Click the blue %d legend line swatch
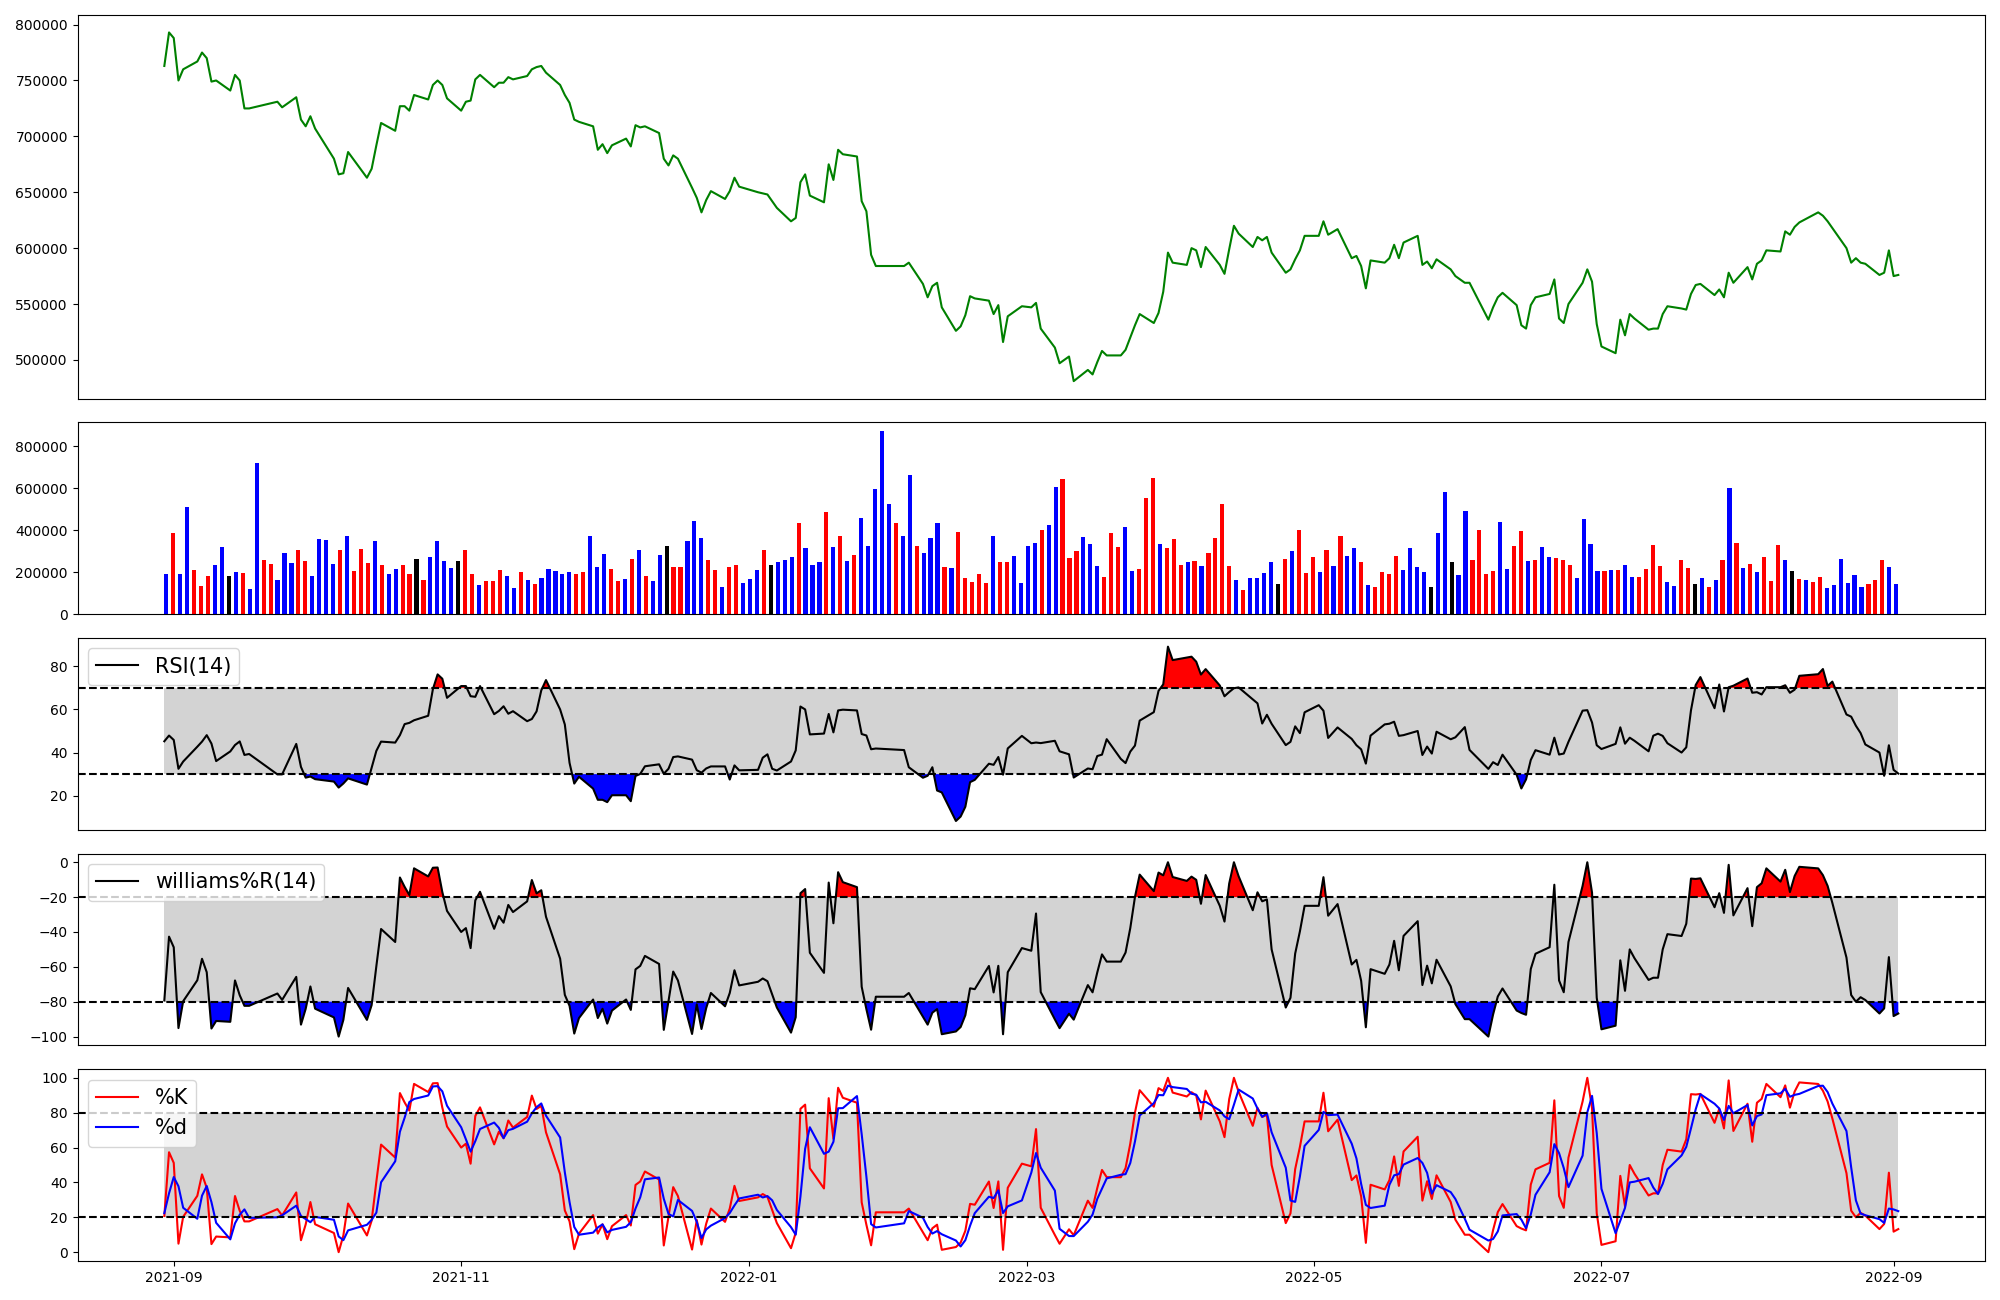 pos(116,1127)
